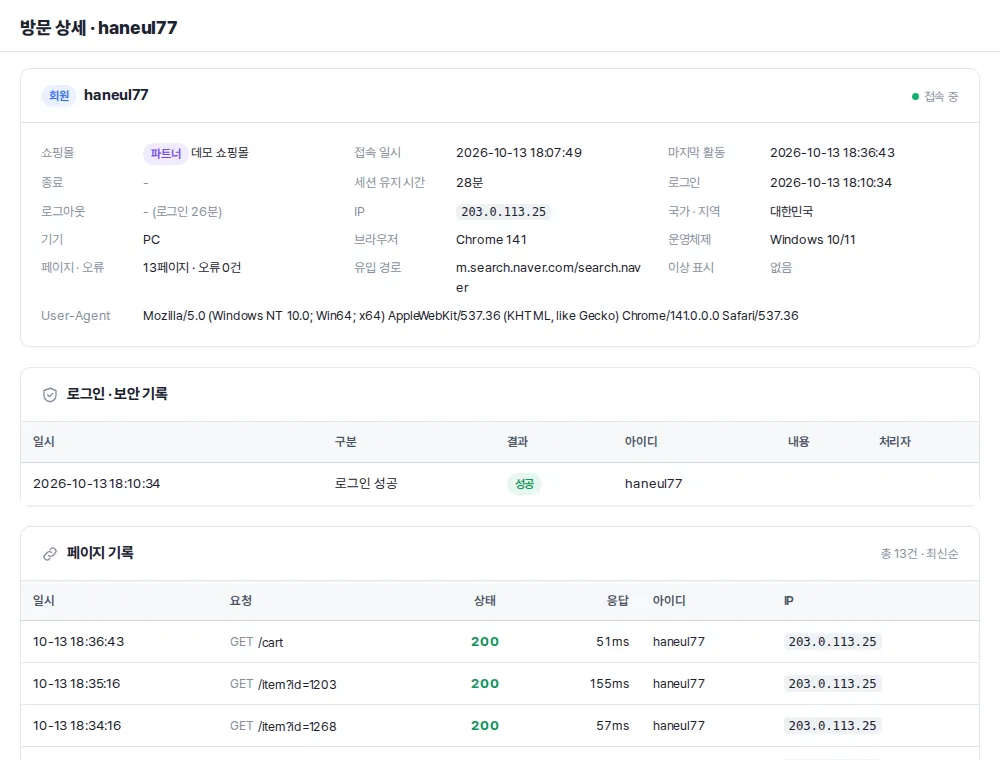
Task: Click the 57ms response time
Action: click(x=612, y=726)
